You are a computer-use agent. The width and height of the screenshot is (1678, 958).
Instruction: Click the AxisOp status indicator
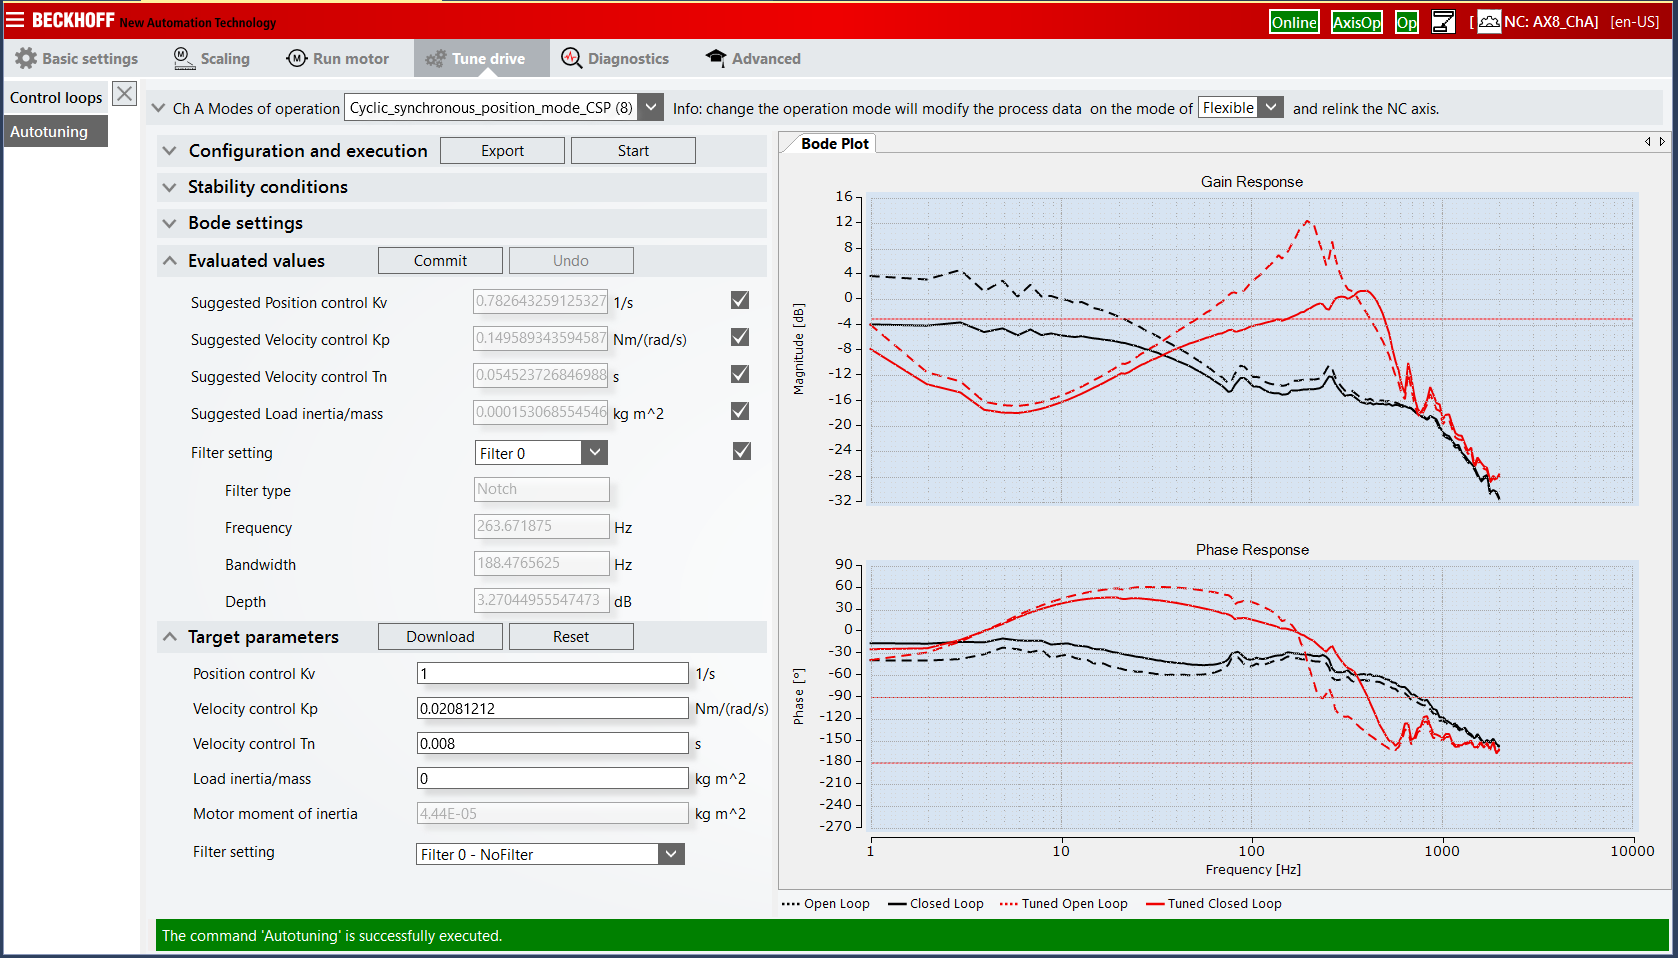pyautogui.click(x=1357, y=22)
